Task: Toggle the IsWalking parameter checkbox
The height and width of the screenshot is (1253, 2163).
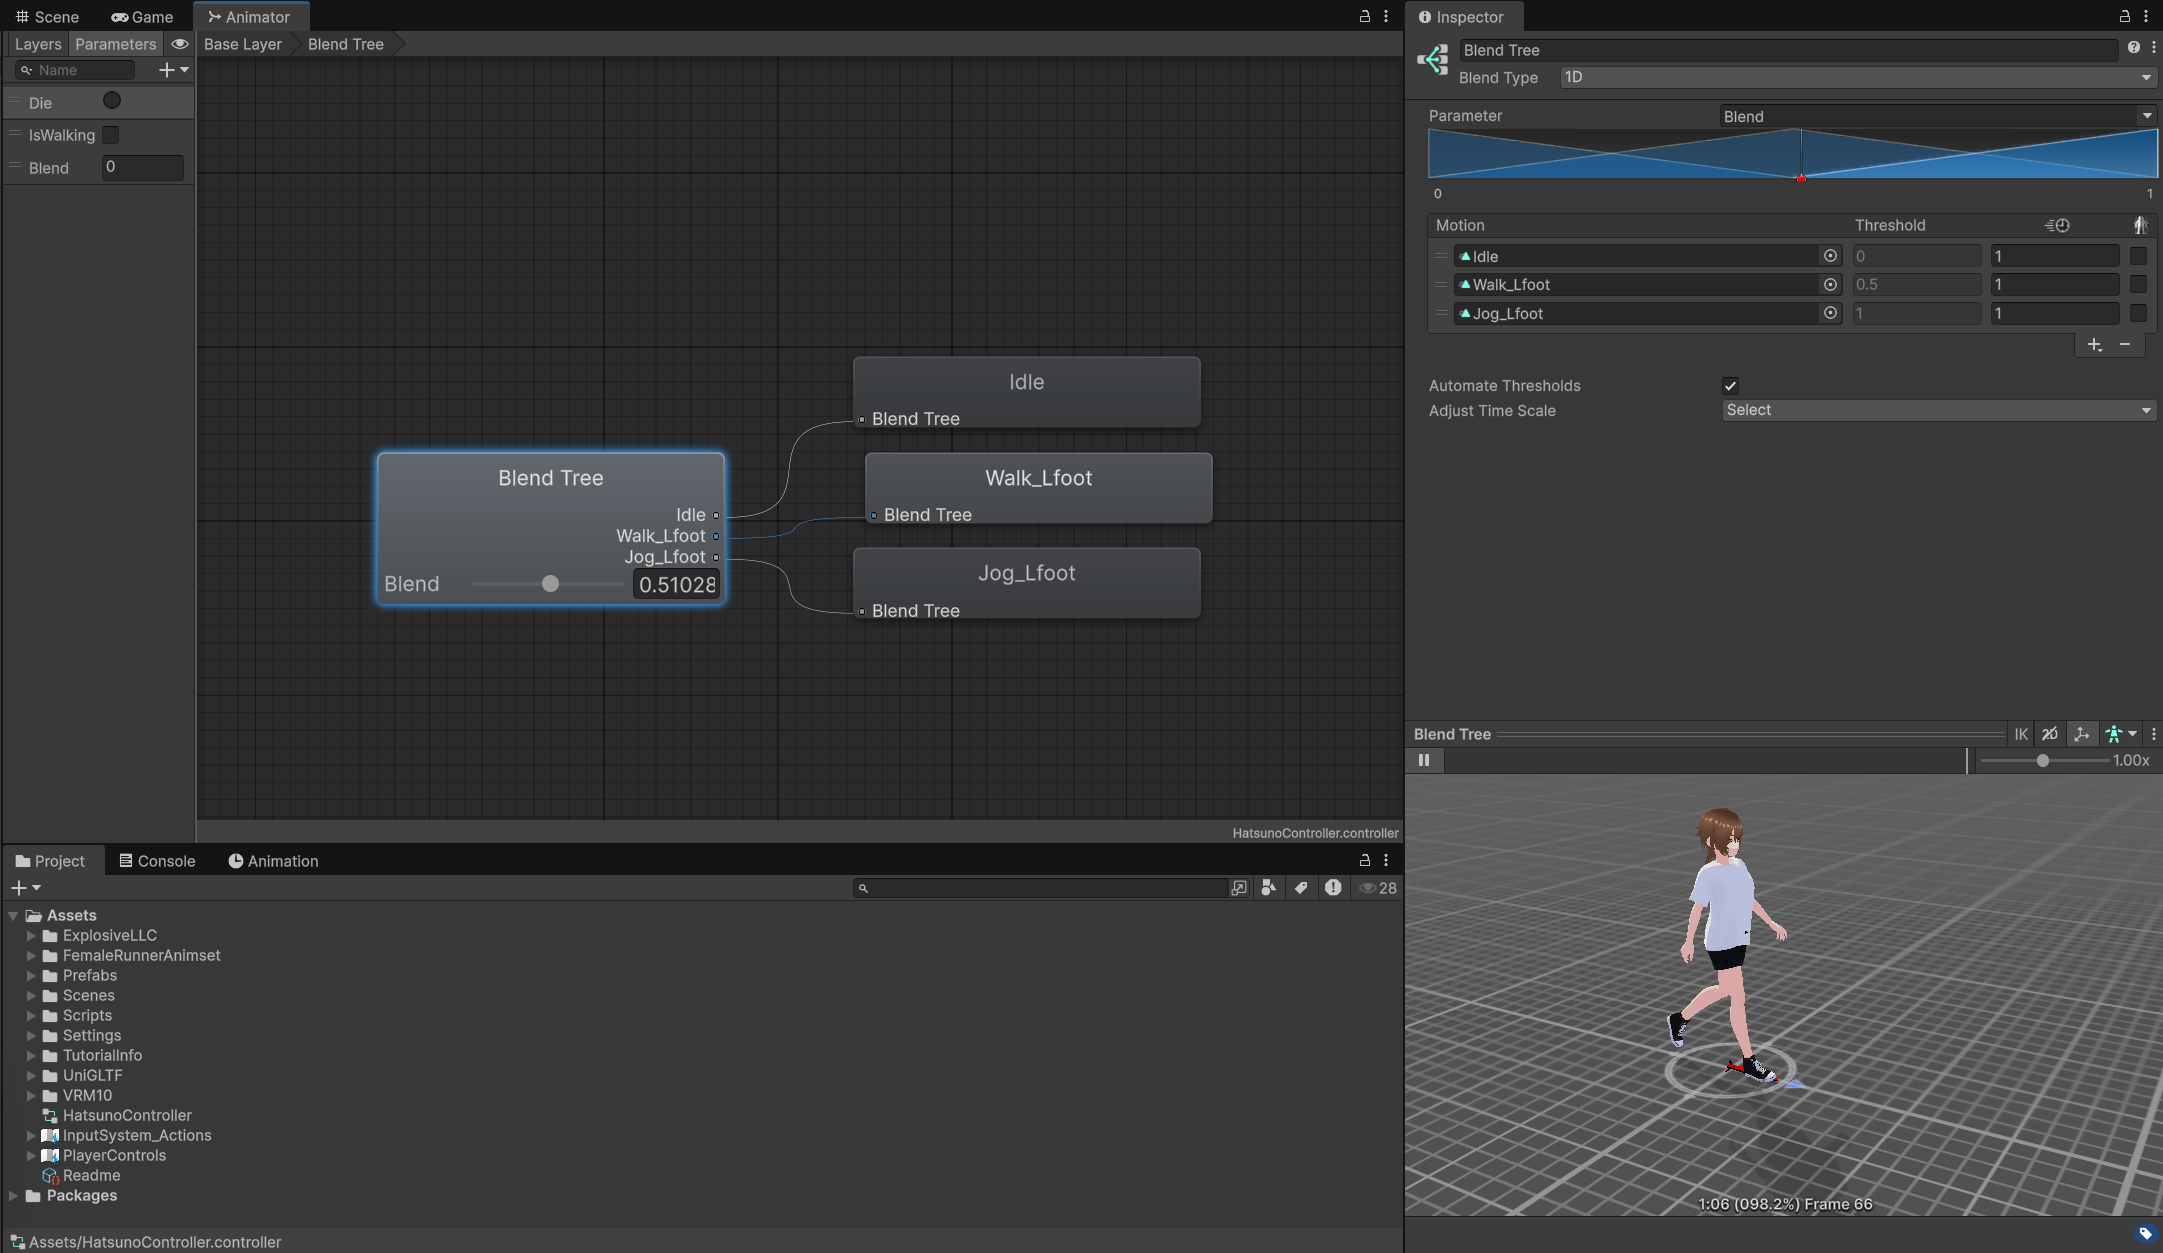Action: [111, 135]
